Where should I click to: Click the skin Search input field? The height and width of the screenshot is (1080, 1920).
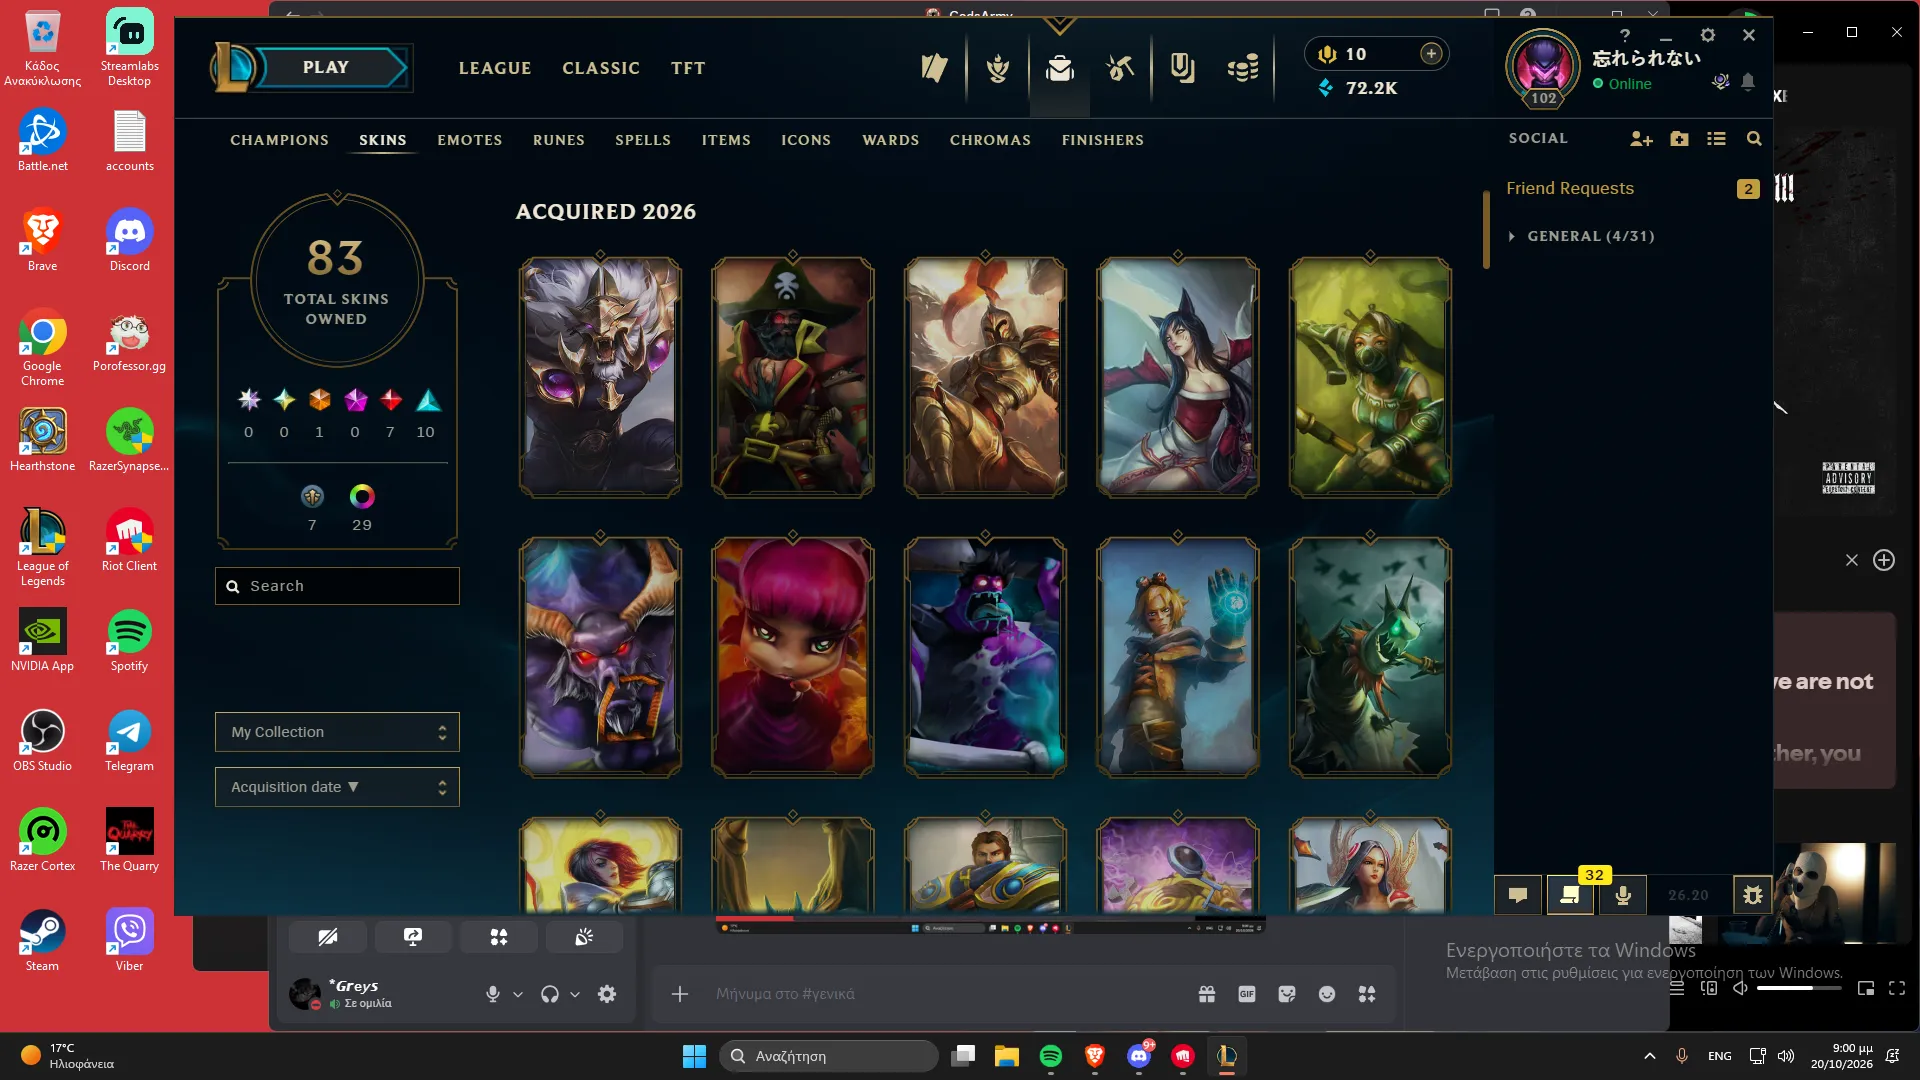point(337,586)
